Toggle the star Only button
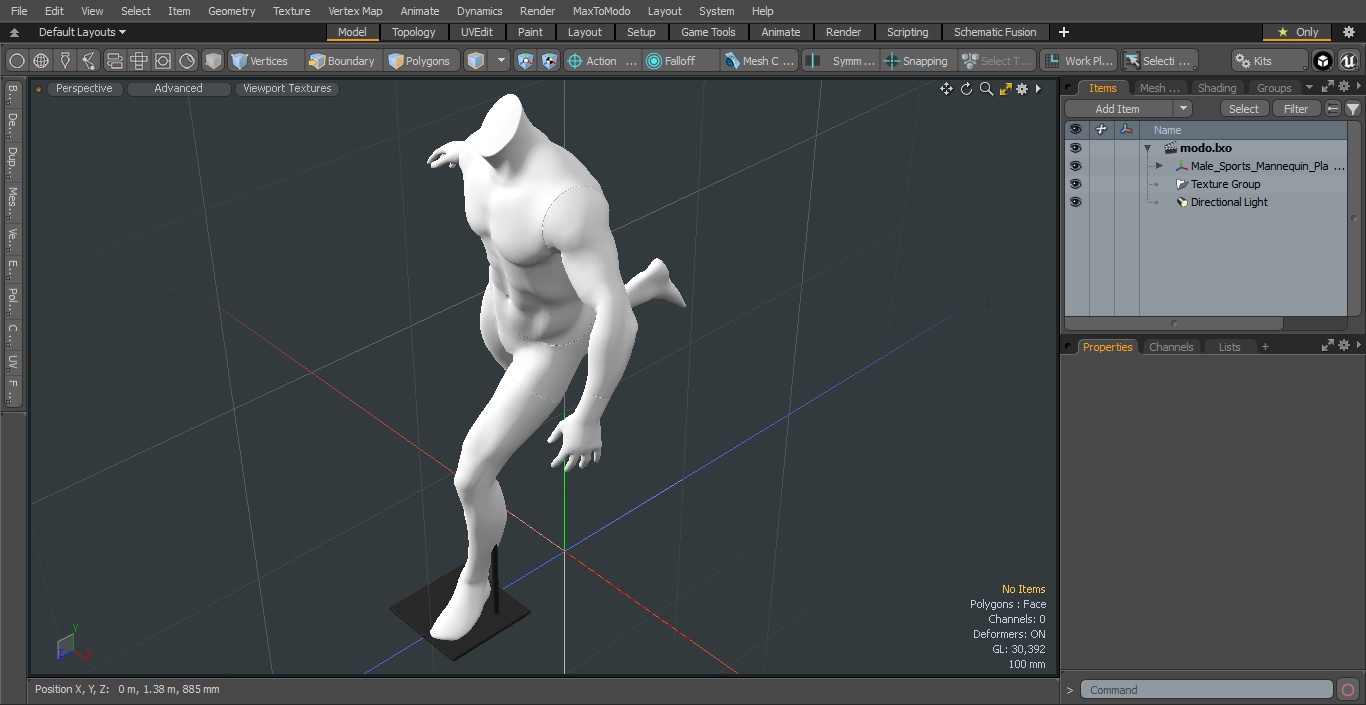1366x705 pixels. [1297, 32]
